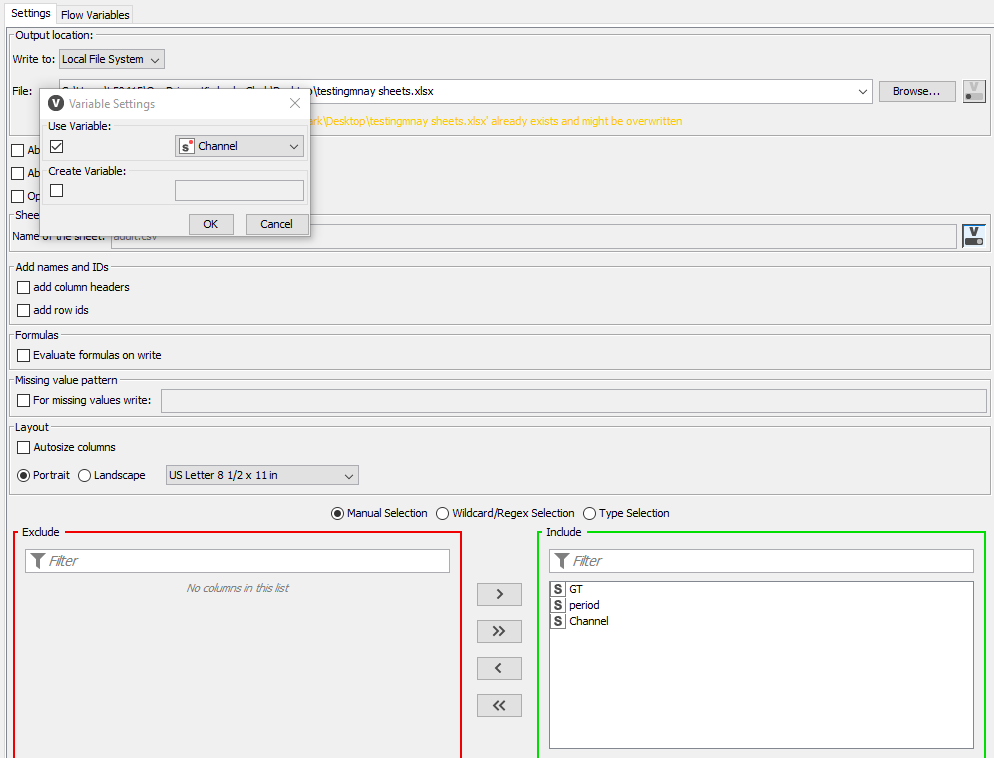Click the V logo in Variable Settings title bar
The image size is (994, 758).
point(57,104)
